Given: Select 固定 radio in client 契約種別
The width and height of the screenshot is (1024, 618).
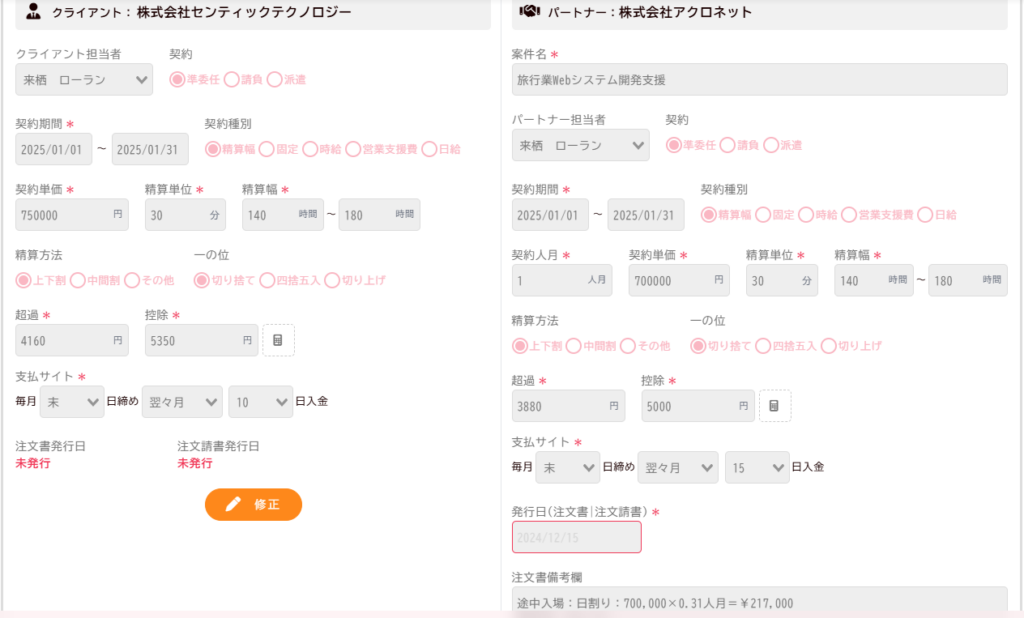Looking at the screenshot, I should [266, 149].
